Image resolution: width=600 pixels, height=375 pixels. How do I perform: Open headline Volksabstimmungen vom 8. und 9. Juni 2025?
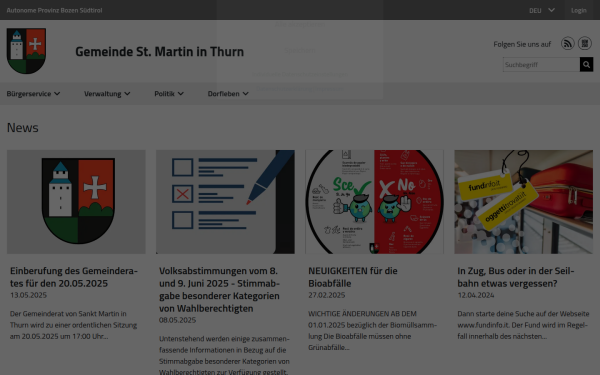point(220,289)
